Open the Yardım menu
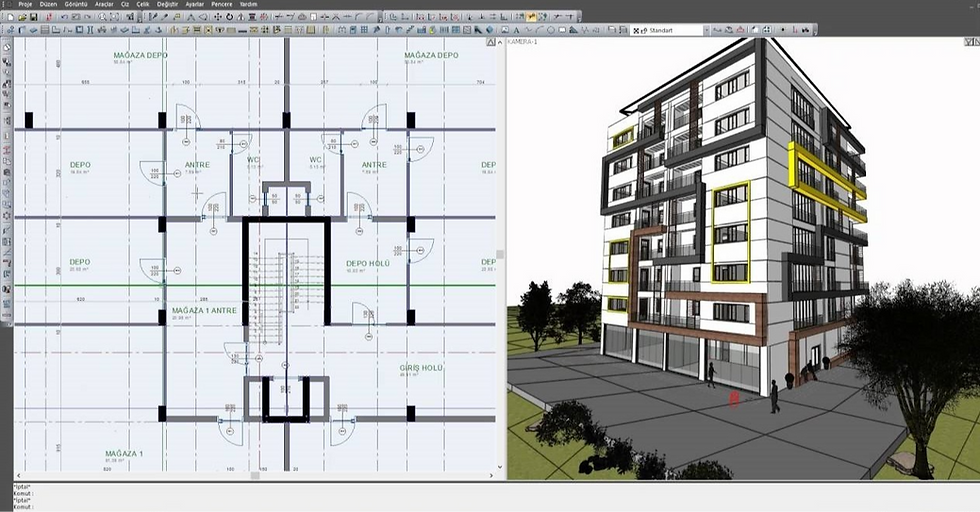This screenshot has height=512, width=980. click(249, 4)
